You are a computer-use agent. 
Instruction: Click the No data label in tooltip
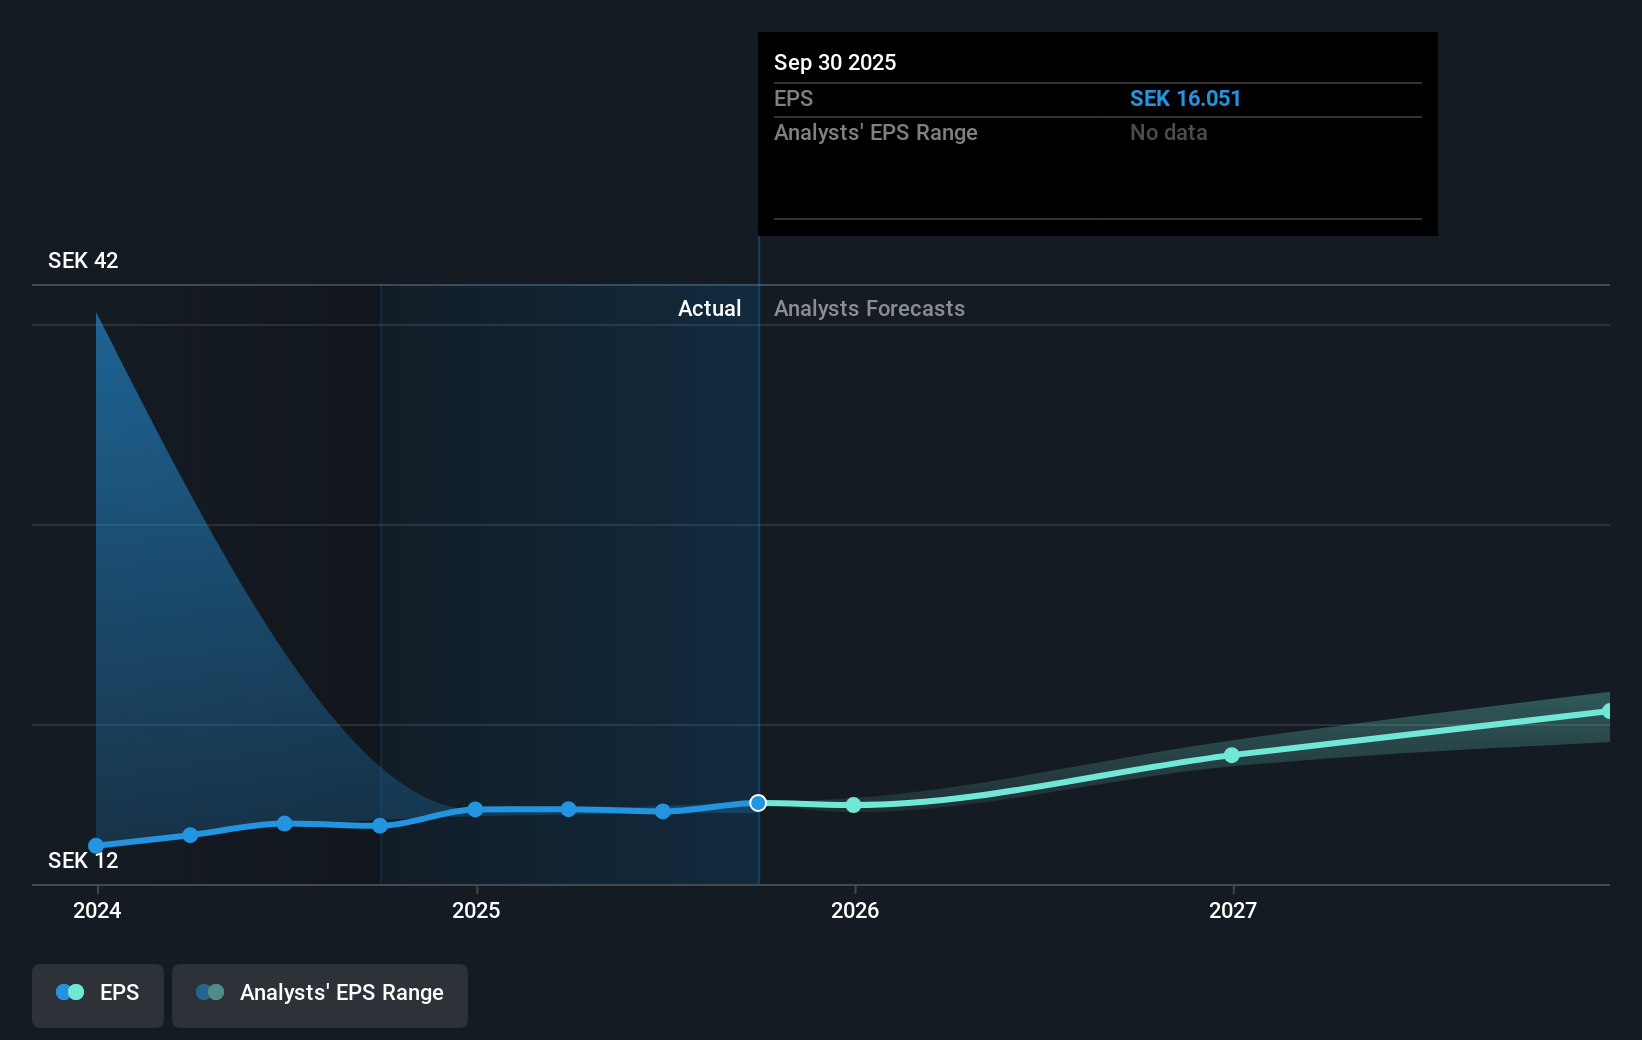point(1168,132)
